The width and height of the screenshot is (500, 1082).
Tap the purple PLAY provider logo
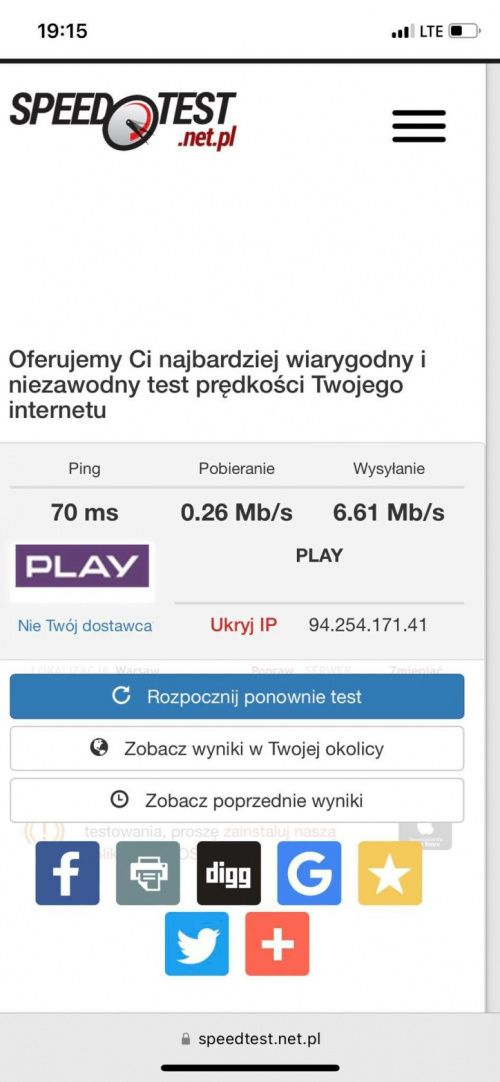click(82, 566)
